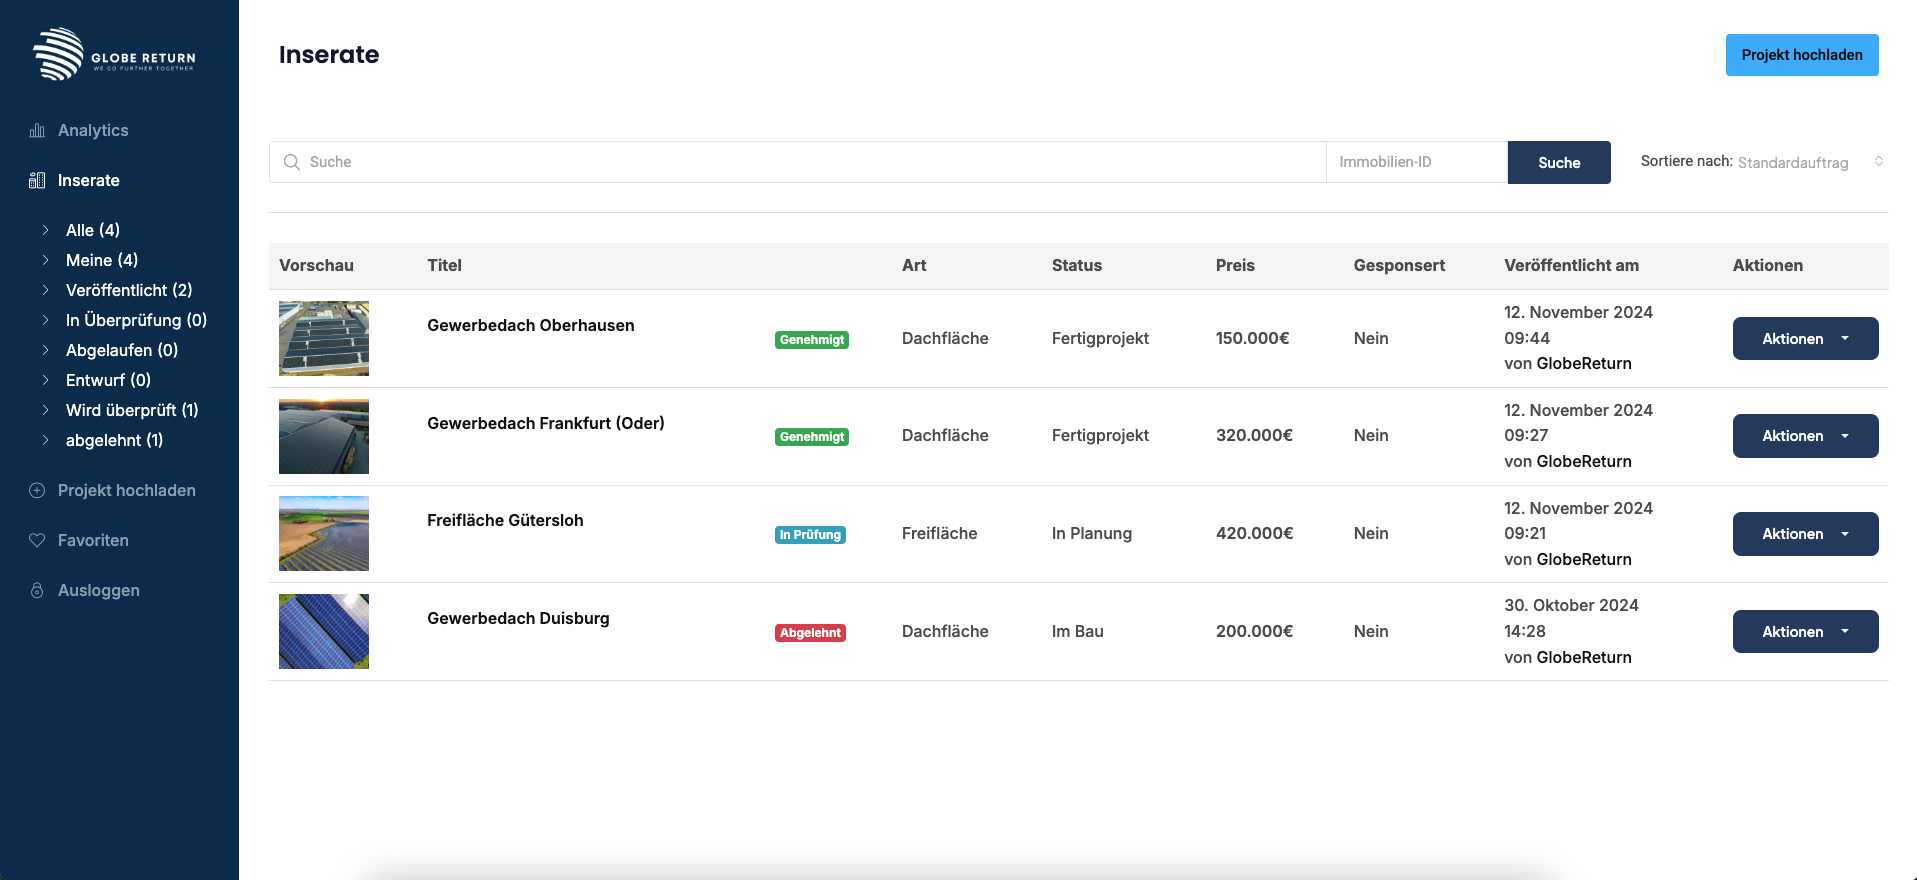Open the Sortiere nach Standardauftrag dropdown
The height and width of the screenshot is (880, 1917).
(x=1811, y=162)
